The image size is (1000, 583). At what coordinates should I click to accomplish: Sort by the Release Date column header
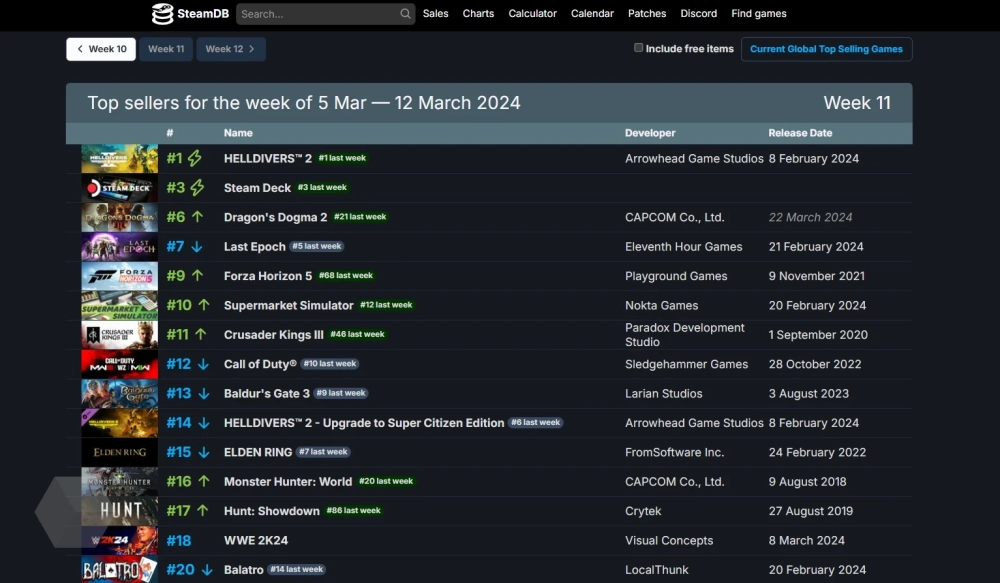[800, 133]
